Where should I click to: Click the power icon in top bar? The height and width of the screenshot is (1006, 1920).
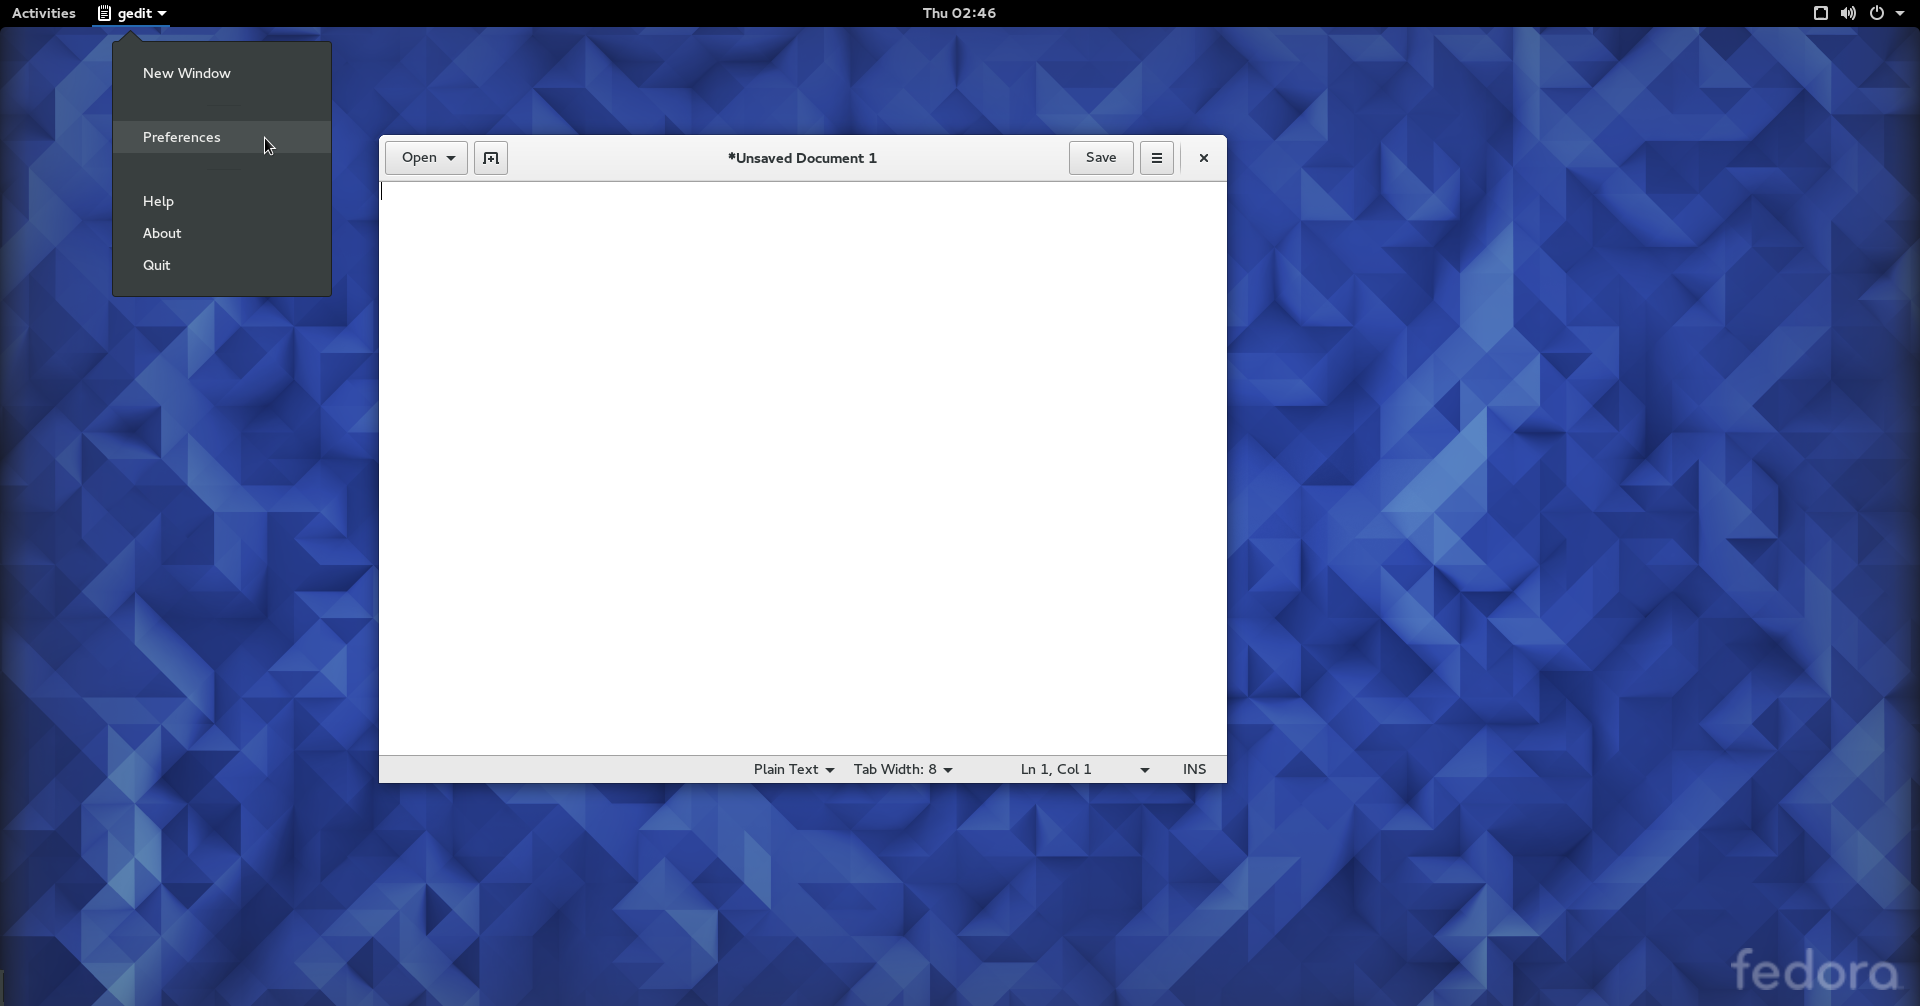point(1877,13)
